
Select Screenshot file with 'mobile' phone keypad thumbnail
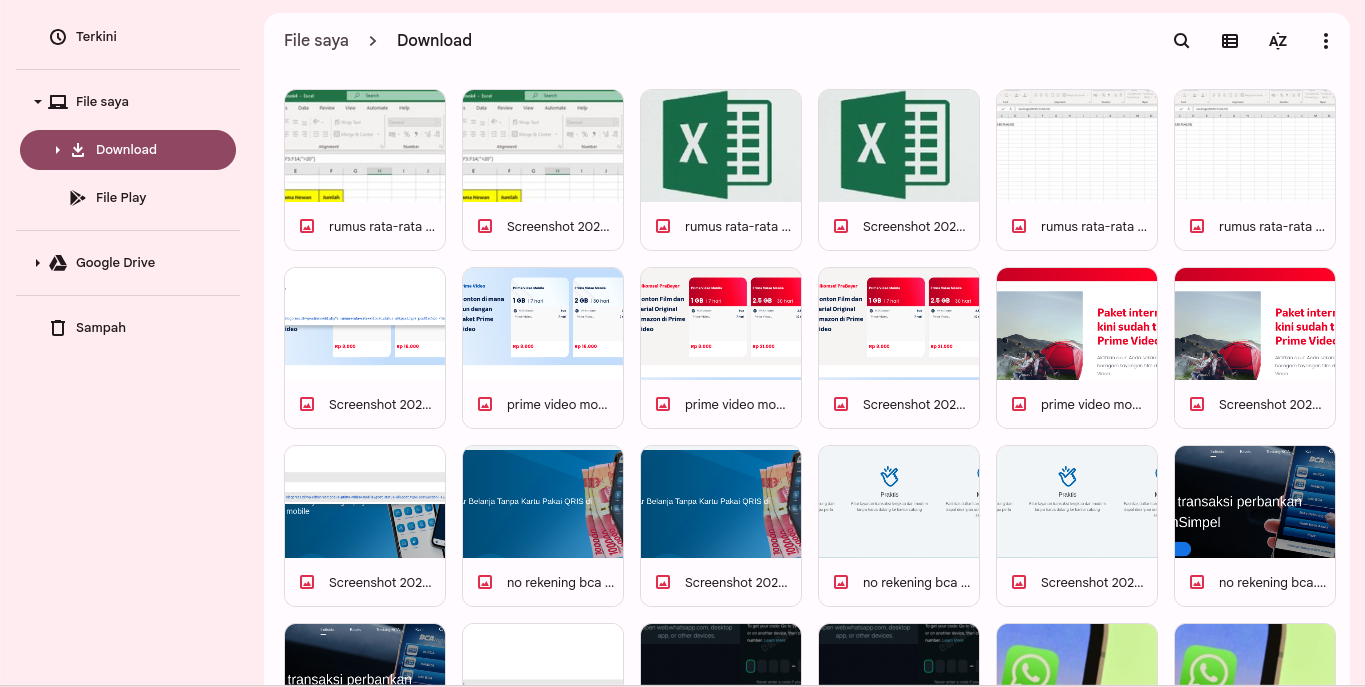(x=365, y=526)
